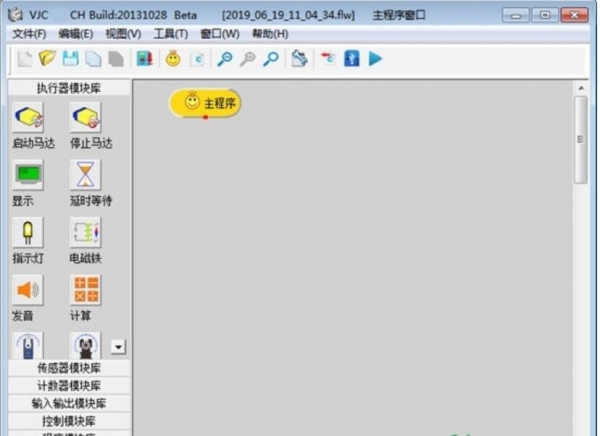Click the vertical scrollbar up arrow
Screen dimensions: 600x436
coord(581,88)
